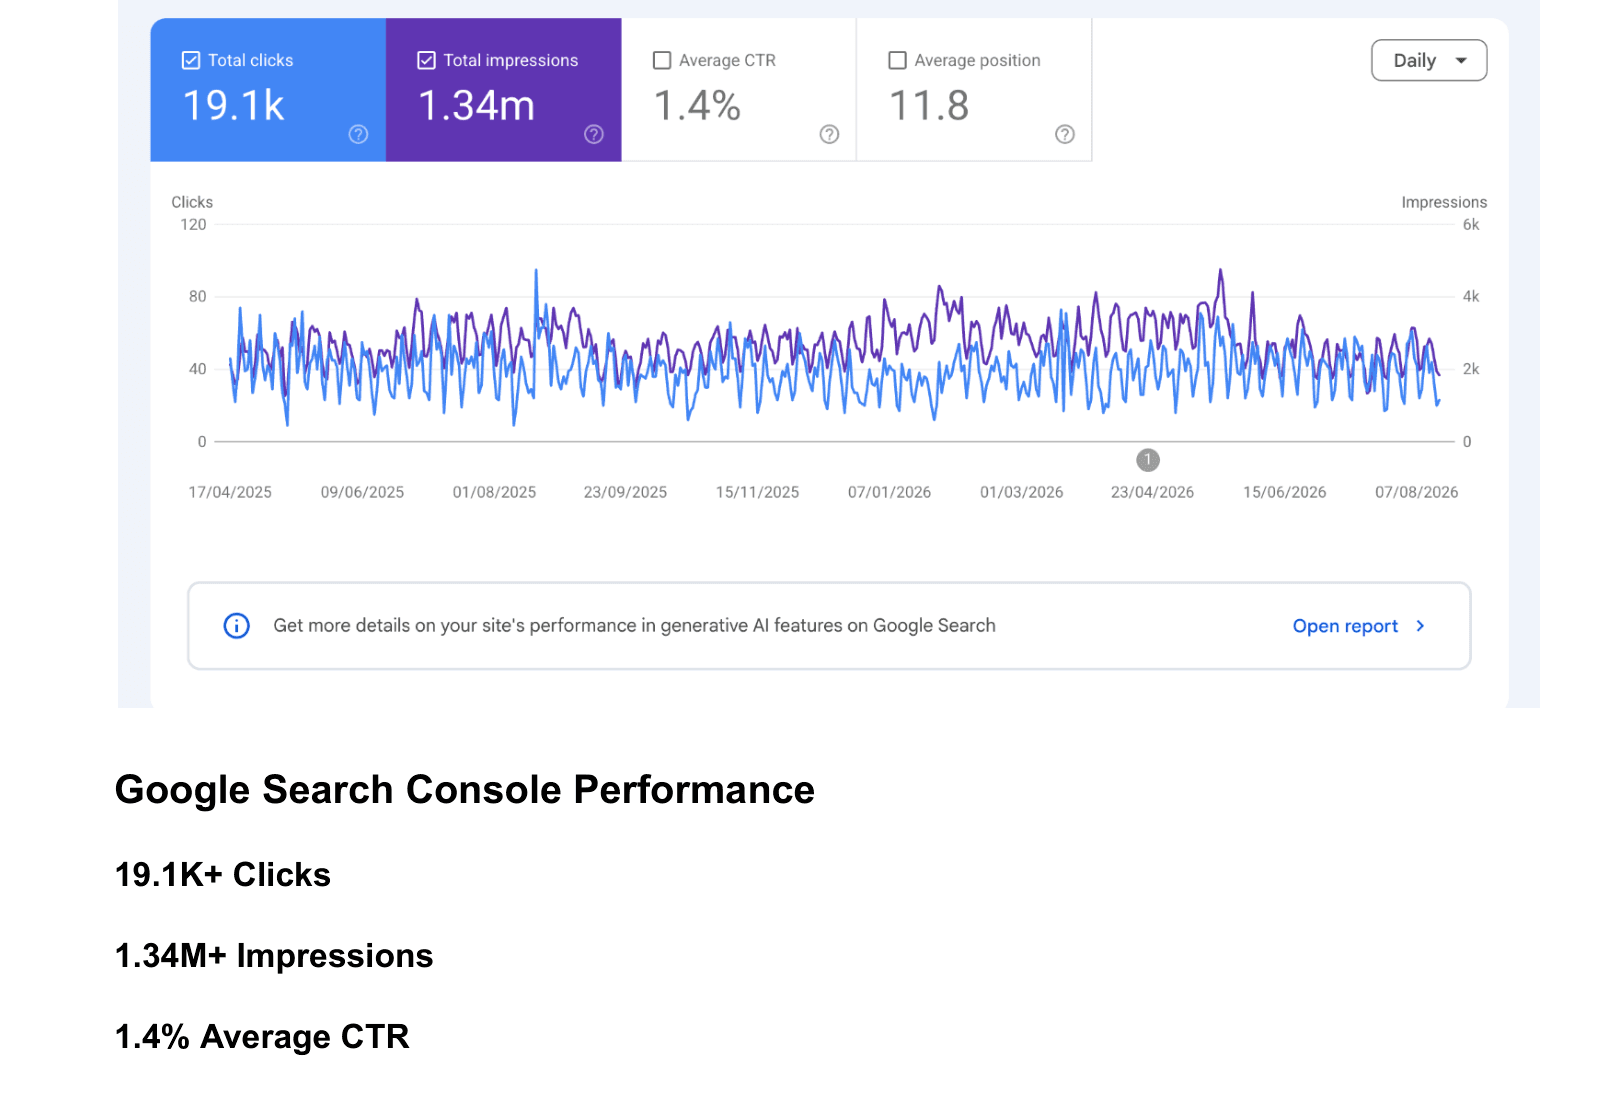Click the 1.4% Average CTR text line
The height and width of the screenshot is (1101, 1606).
pyautogui.click(x=262, y=1037)
